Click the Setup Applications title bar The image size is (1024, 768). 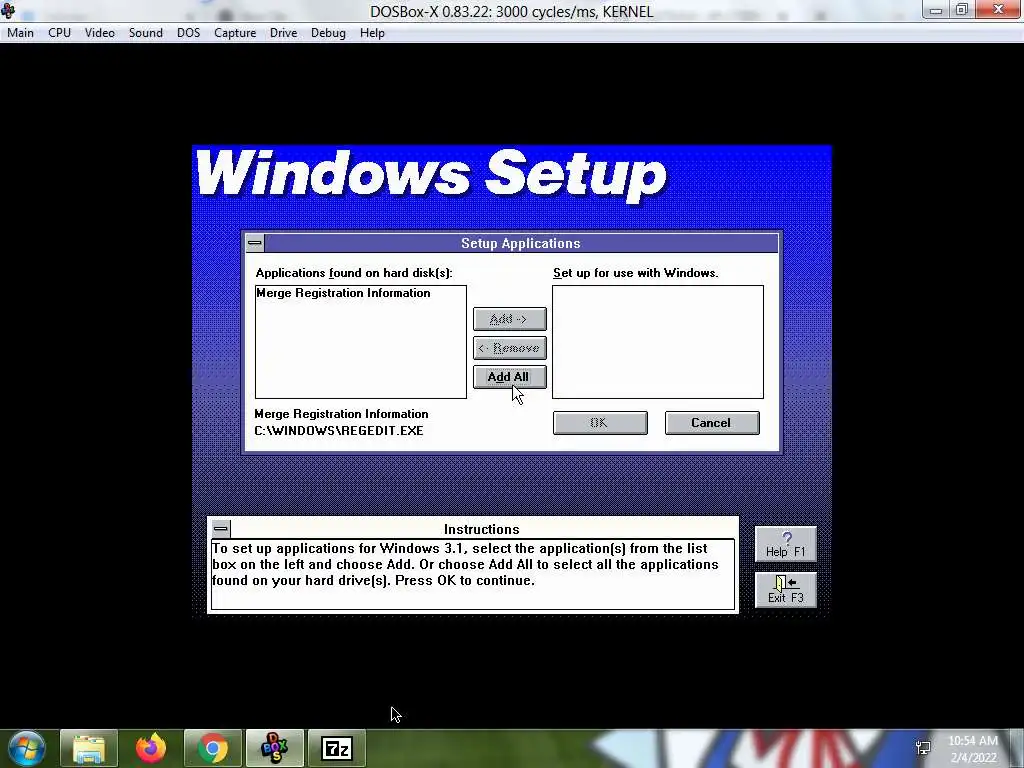tap(521, 243)
